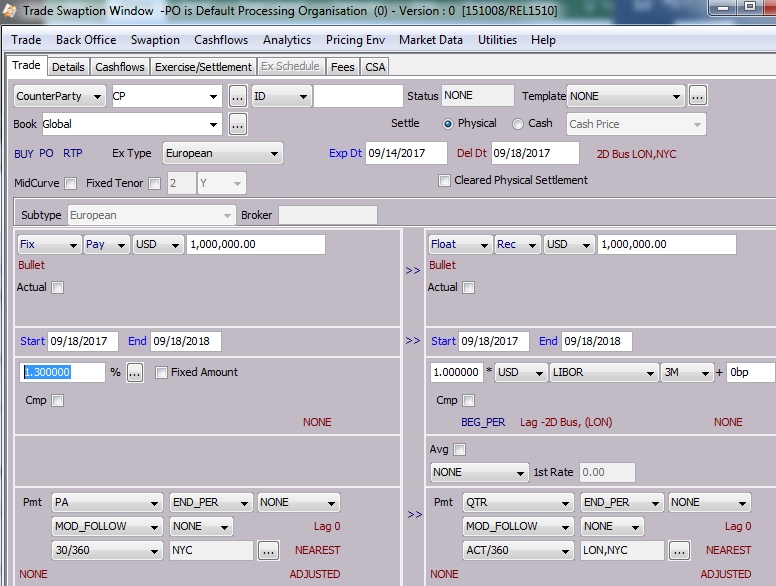776x586 pixels.
Task: Click the ellipsis button beside fixed rate percent
Action: tap(135, 372)
